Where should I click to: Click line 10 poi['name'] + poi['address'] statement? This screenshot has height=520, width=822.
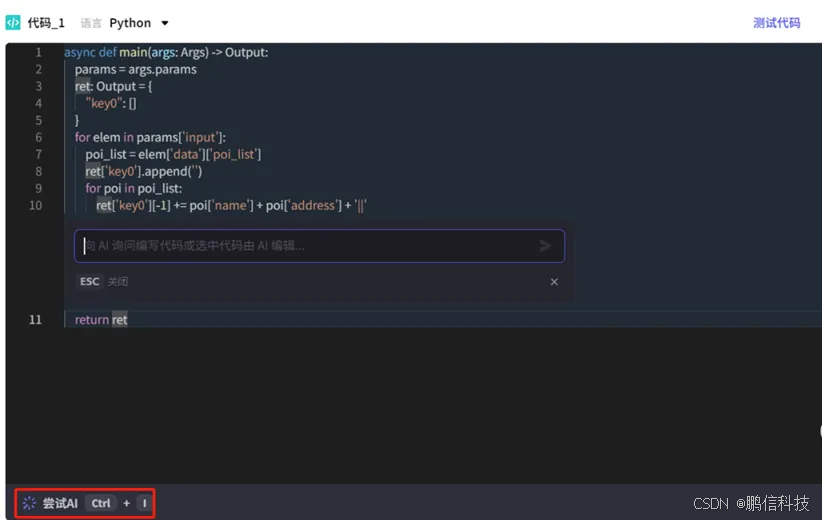point(231,205)
